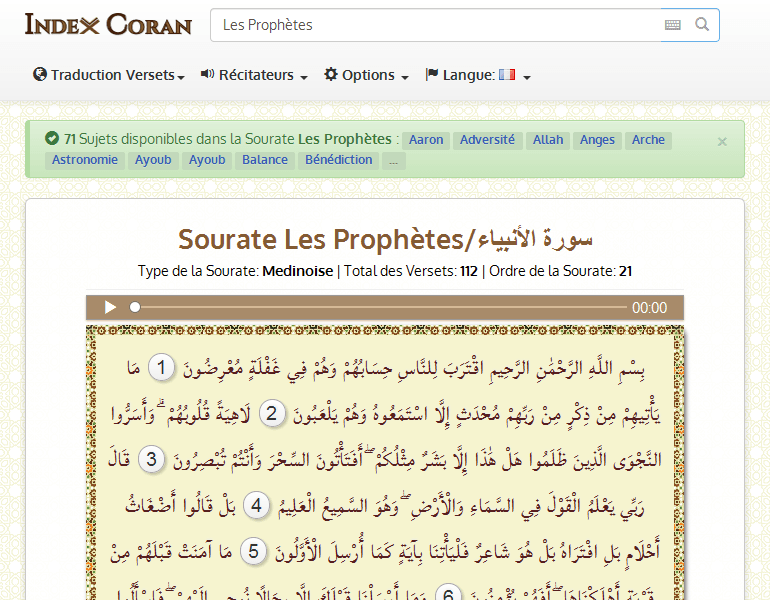The height and width of the screenshot is (600, 770).
Task: Click verse number 4 marker
Action: (x=257, y=506)
